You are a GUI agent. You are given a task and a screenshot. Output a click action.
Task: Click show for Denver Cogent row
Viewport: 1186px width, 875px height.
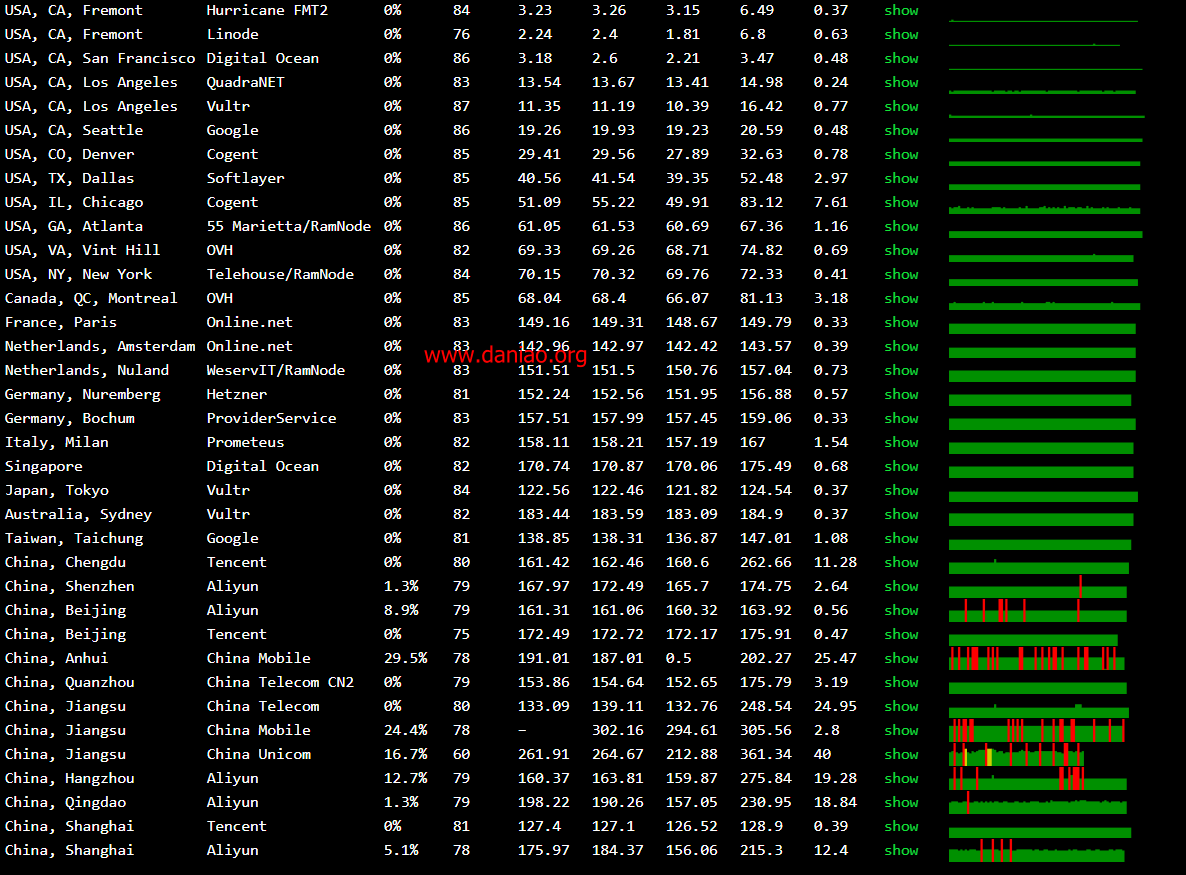coord(901,154)
